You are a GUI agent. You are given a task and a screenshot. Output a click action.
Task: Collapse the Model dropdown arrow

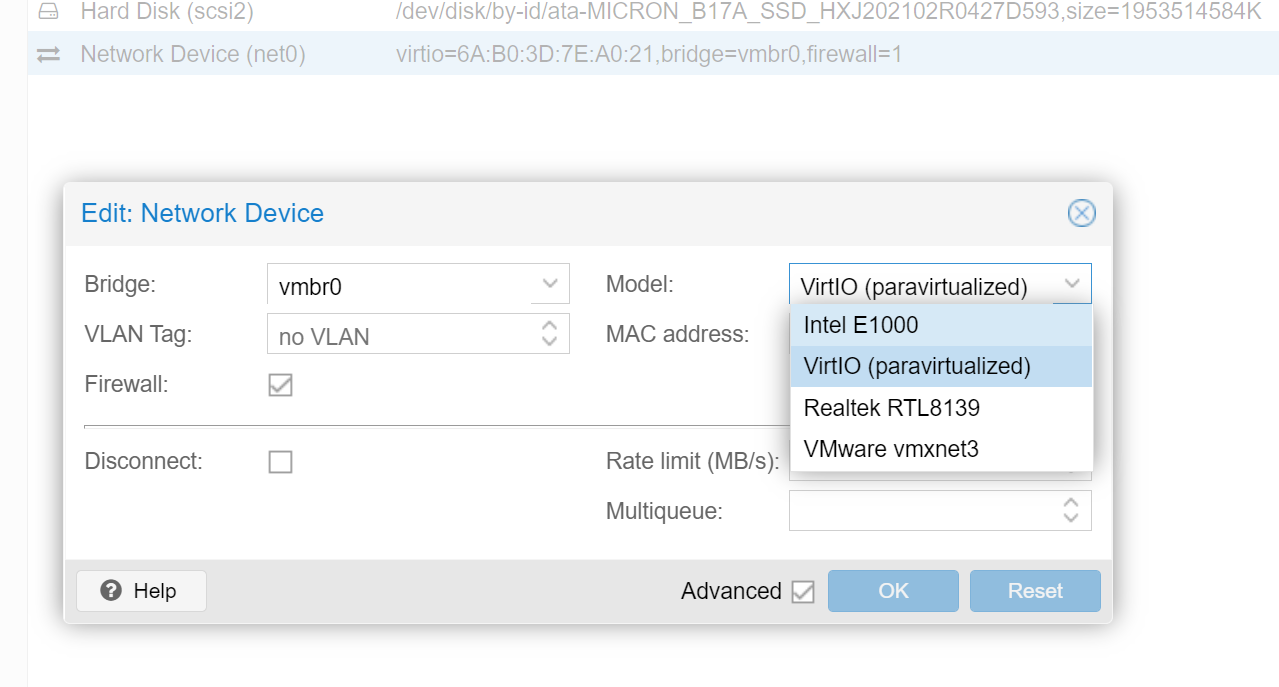coord(1071,285)
